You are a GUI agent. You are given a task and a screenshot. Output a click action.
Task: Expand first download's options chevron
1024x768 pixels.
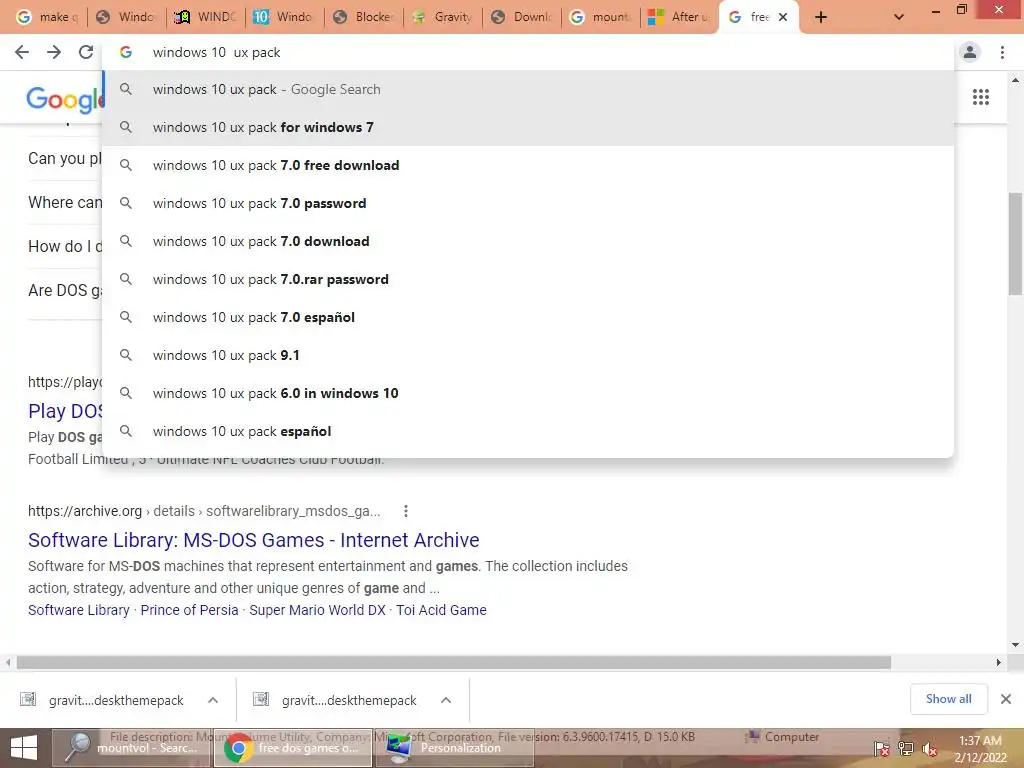click(213, 700)
